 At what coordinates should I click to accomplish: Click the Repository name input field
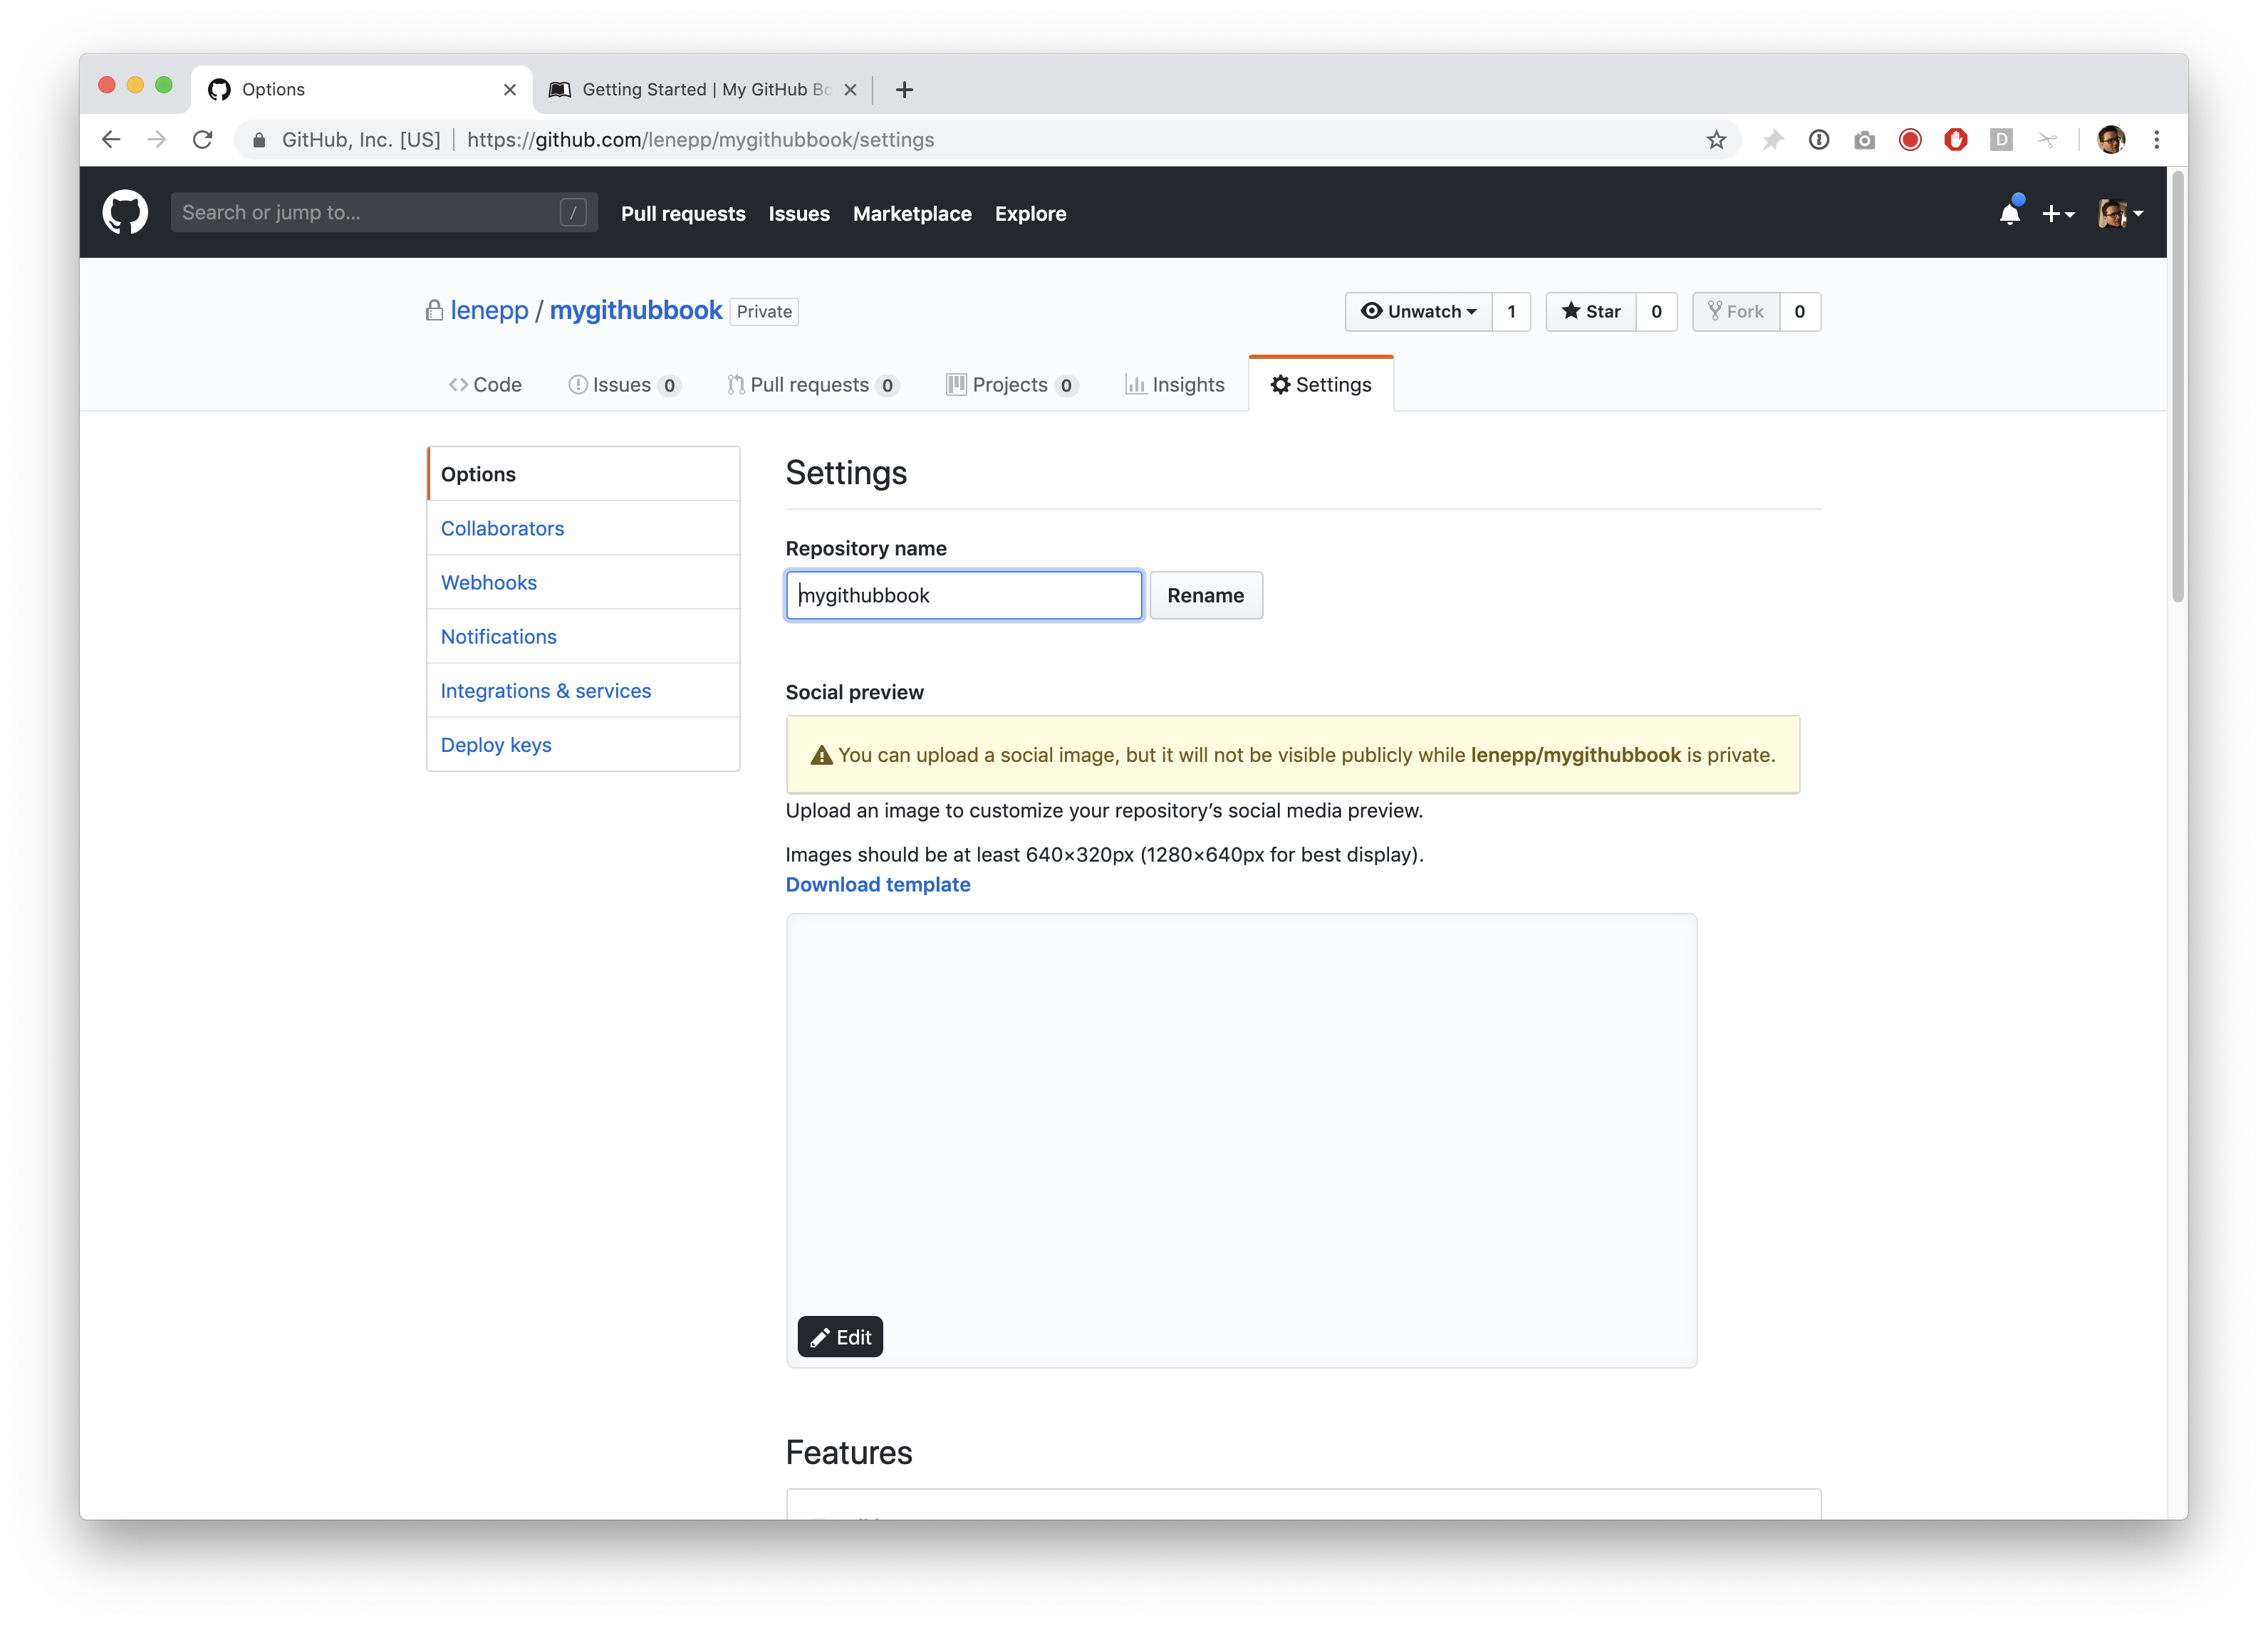(964, 595)
